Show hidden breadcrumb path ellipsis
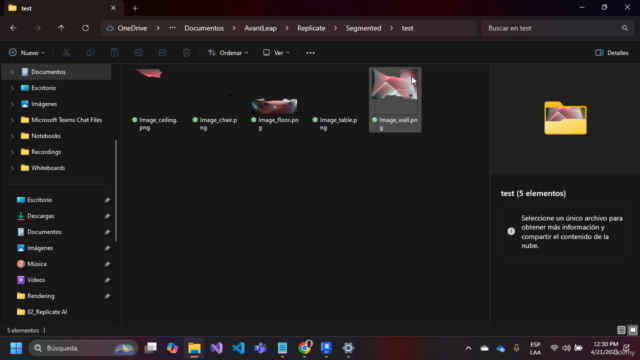The width and height of the screenshot is (640, 360). click(172, 28)
